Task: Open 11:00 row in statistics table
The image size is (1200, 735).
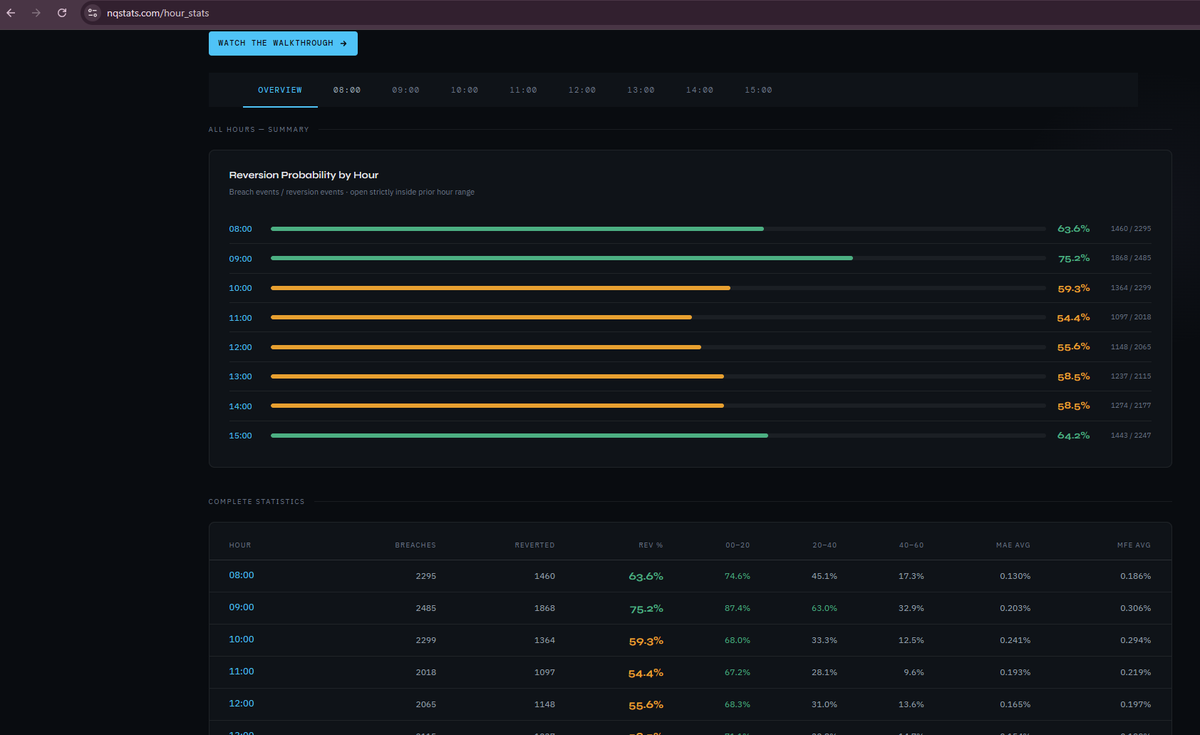Action: (689, 672)
